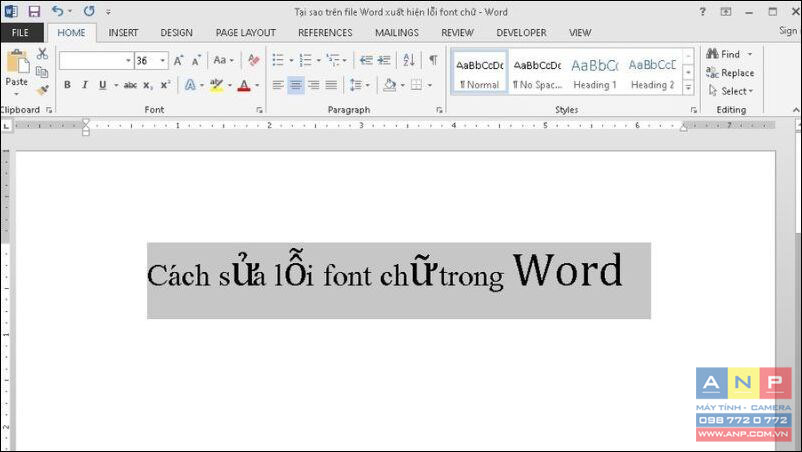
Task: Expand the Styles gallery more arrow
Action: pyautogui.click(x=688, y=88)
